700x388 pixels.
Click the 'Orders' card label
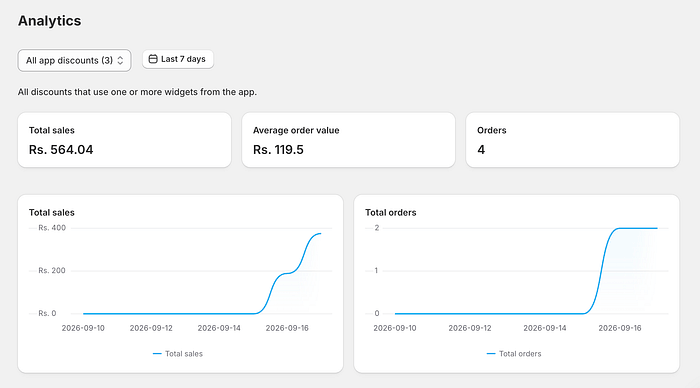click(x=492, y=130)
